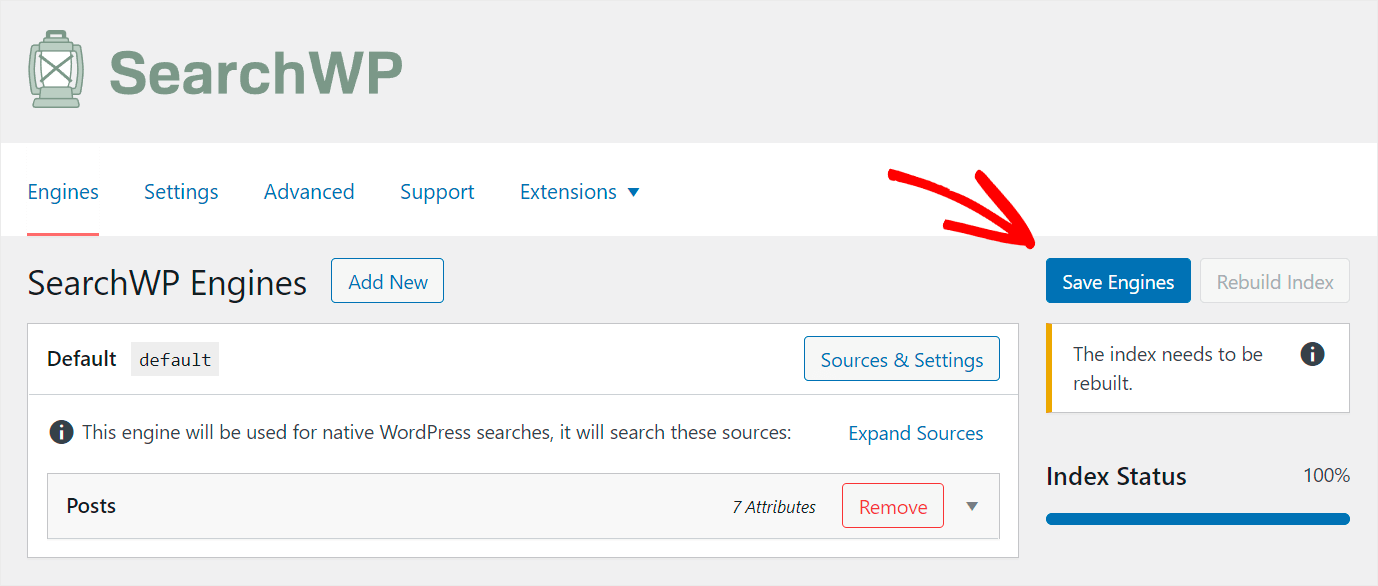1378x586 pixels.
Task: Go to the Advanced tab
Action: pyautogui.click(x=309, y=191)
